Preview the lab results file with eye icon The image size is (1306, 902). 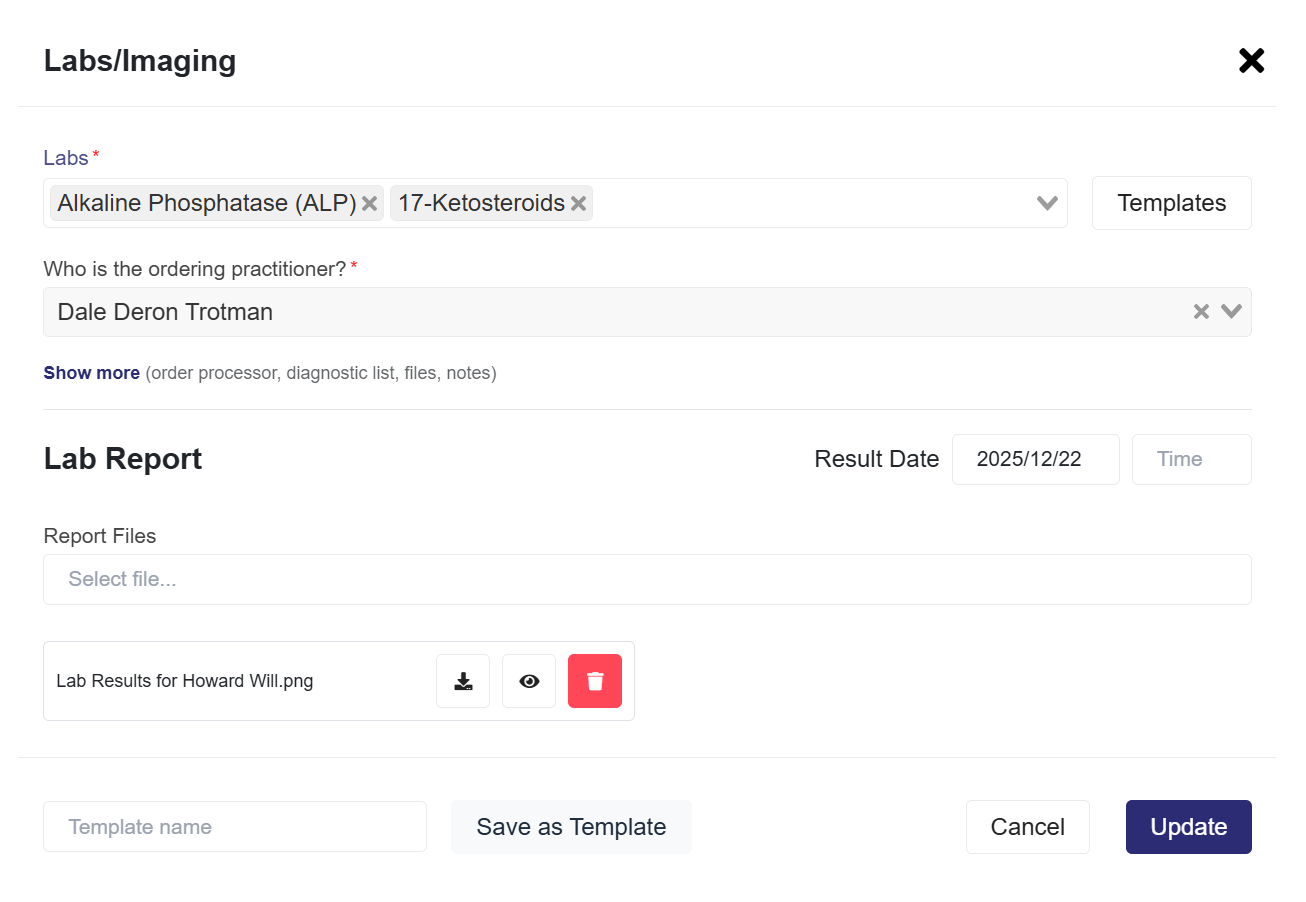(x=529, y=681)
